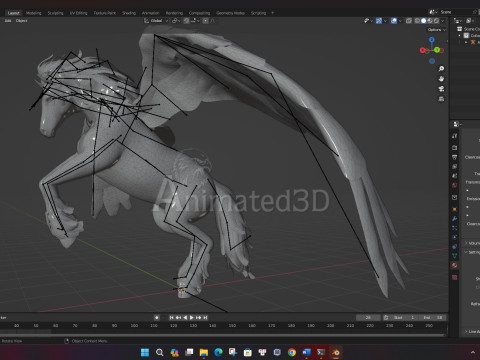Click jump to end frame button
This screenshot has height=360, width=480.
tap(205, 317)
